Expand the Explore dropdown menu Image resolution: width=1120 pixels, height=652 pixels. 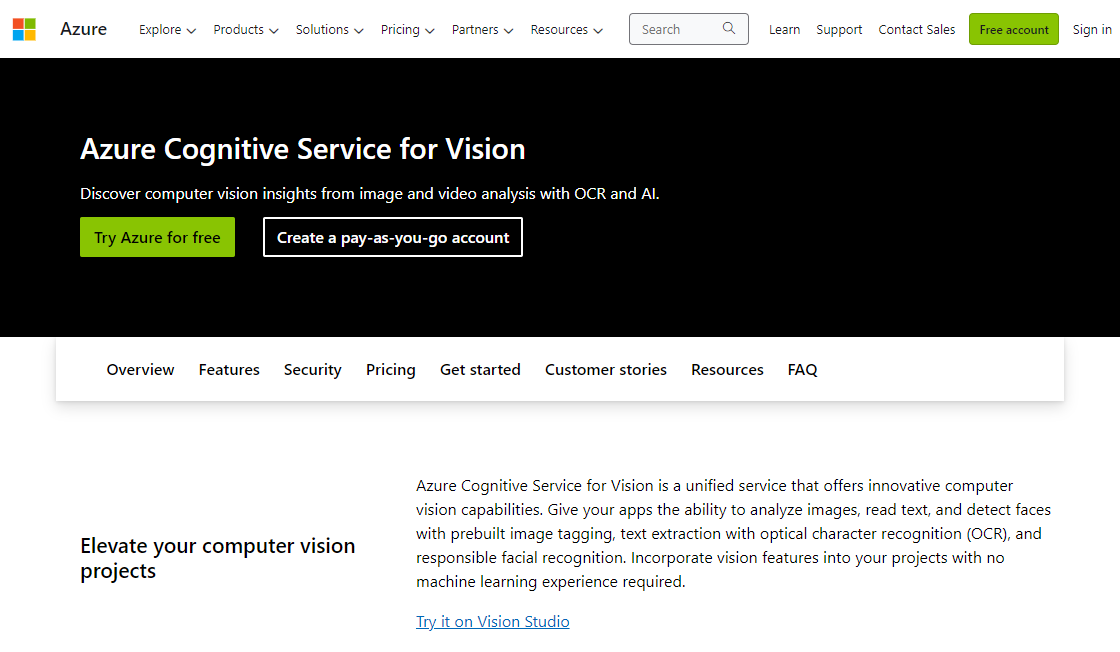[x=167, y=30]
